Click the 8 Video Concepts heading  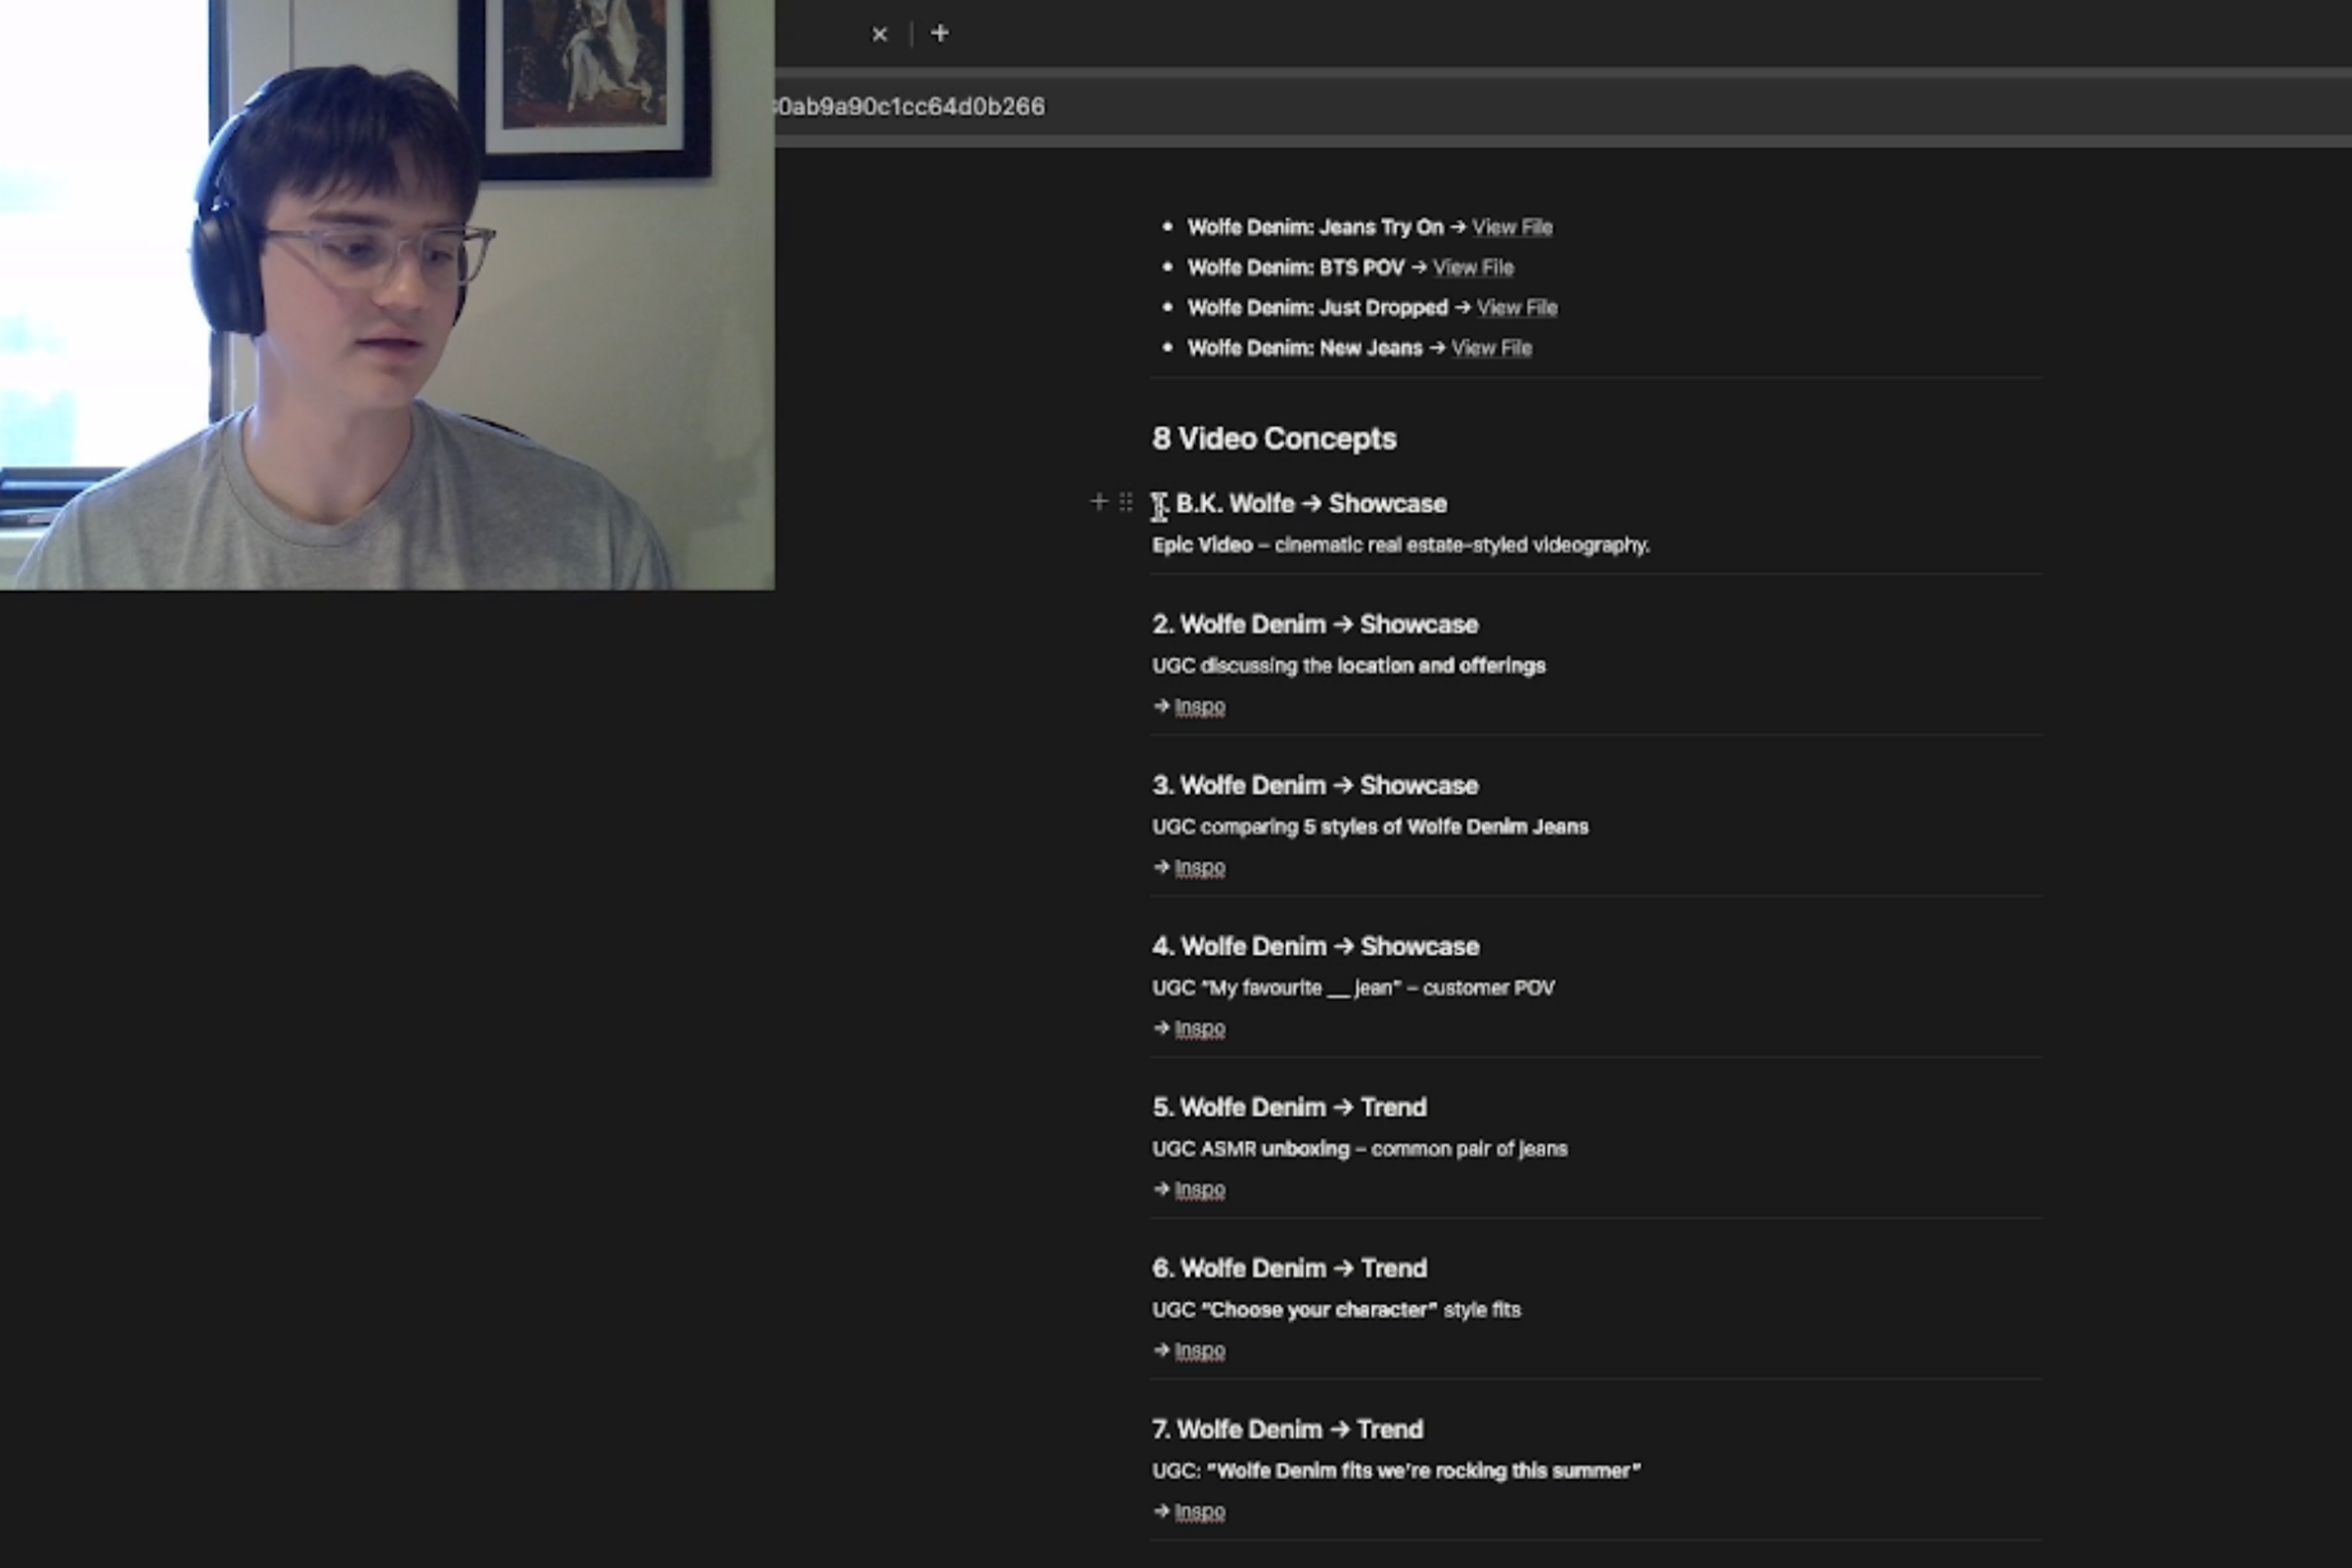(x=1273, y=439)
